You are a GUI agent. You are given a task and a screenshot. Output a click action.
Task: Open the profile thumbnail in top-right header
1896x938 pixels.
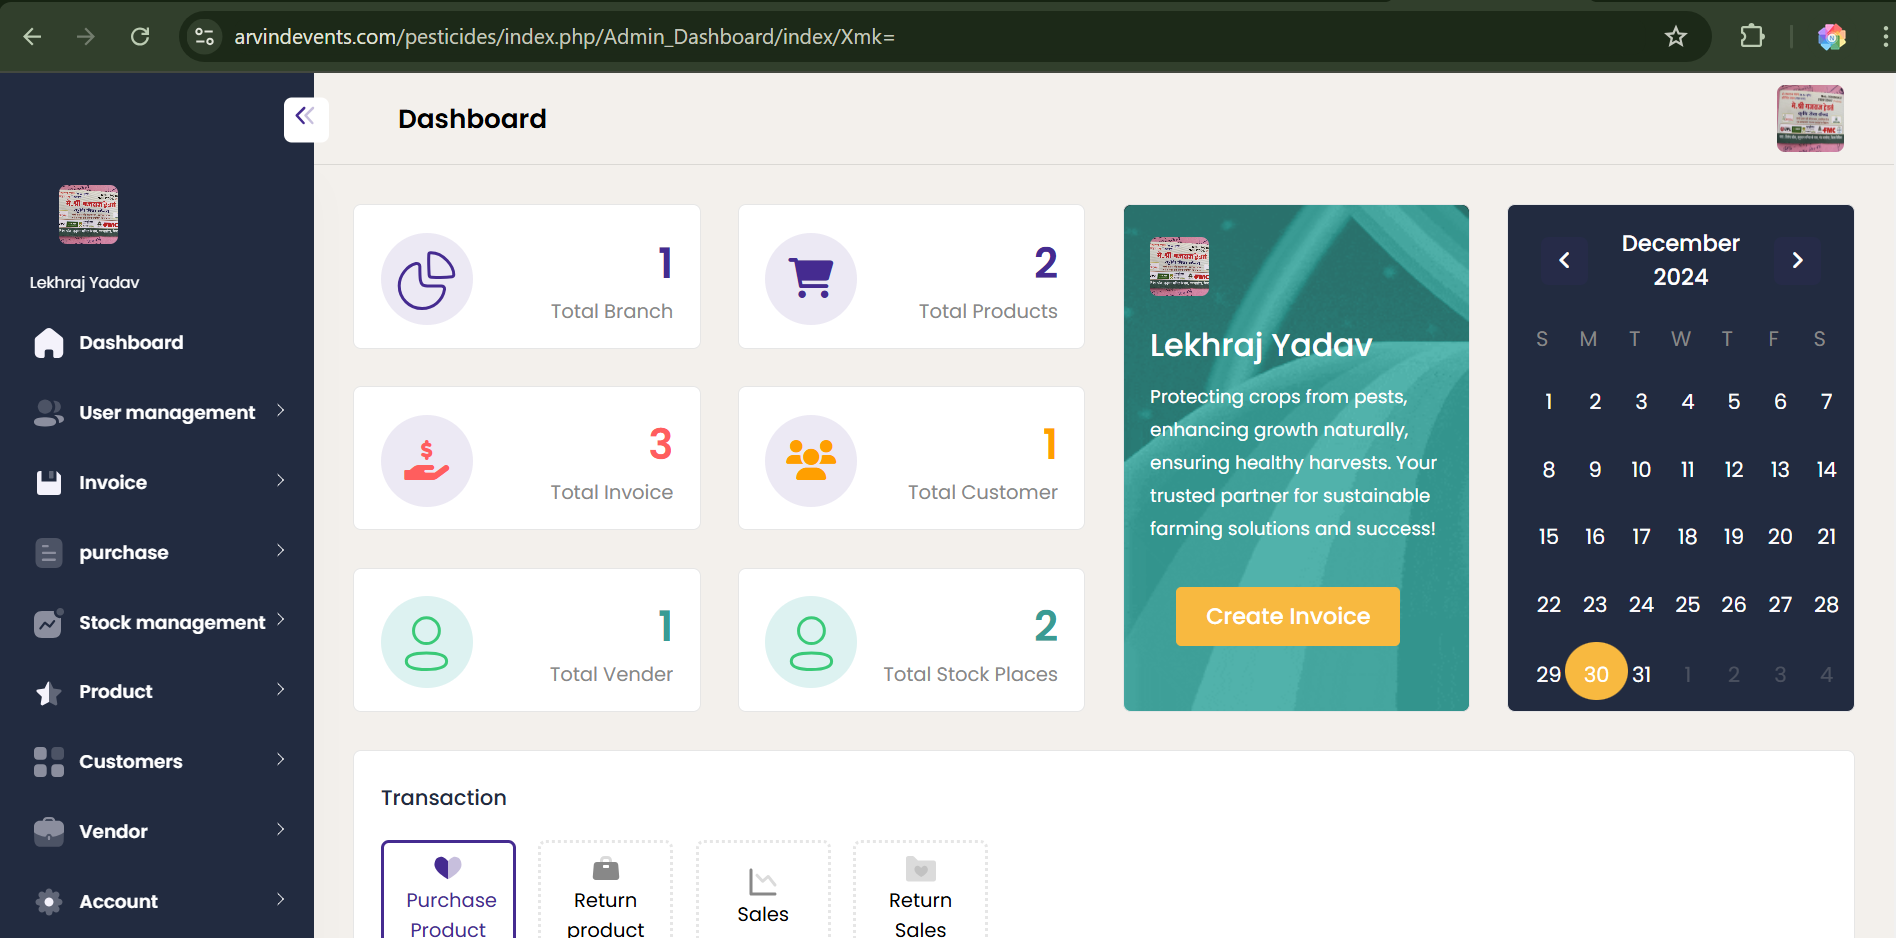pos(1809,118)
